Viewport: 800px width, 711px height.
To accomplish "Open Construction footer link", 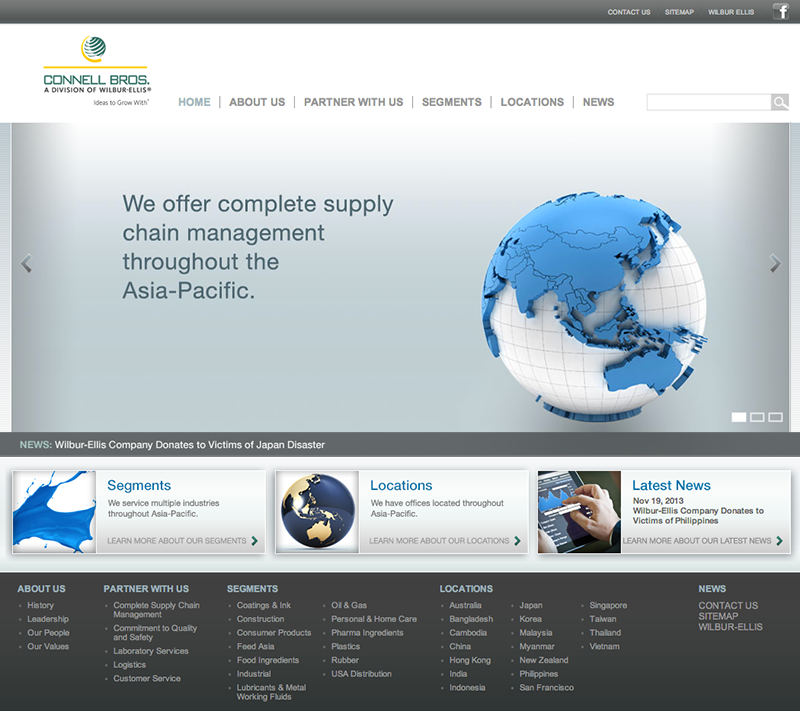I will pos(260,619).
